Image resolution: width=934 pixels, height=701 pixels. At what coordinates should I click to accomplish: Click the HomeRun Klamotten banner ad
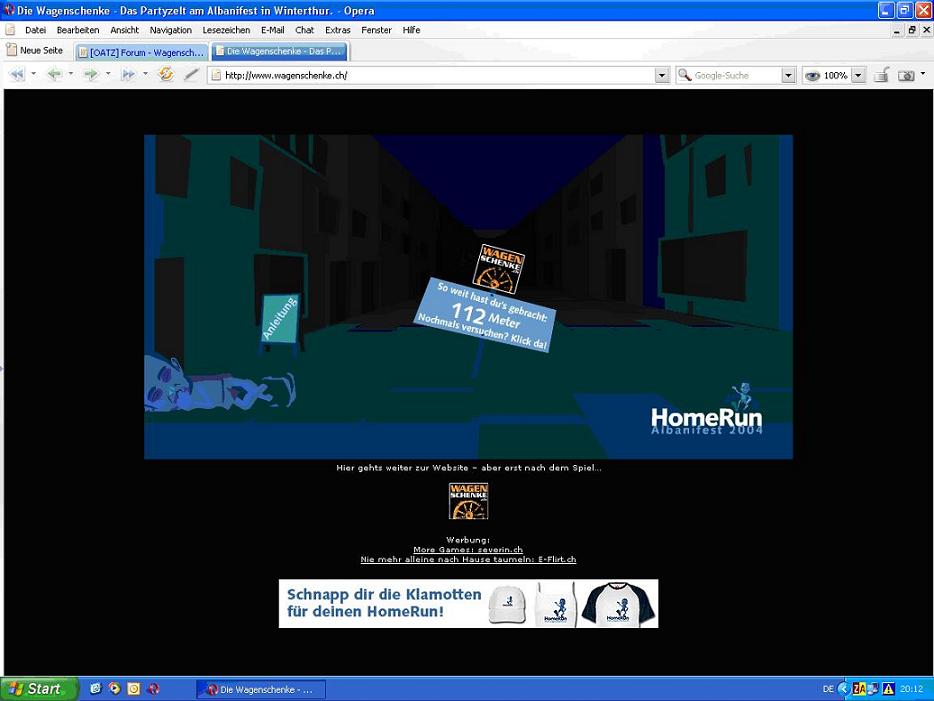468,604
